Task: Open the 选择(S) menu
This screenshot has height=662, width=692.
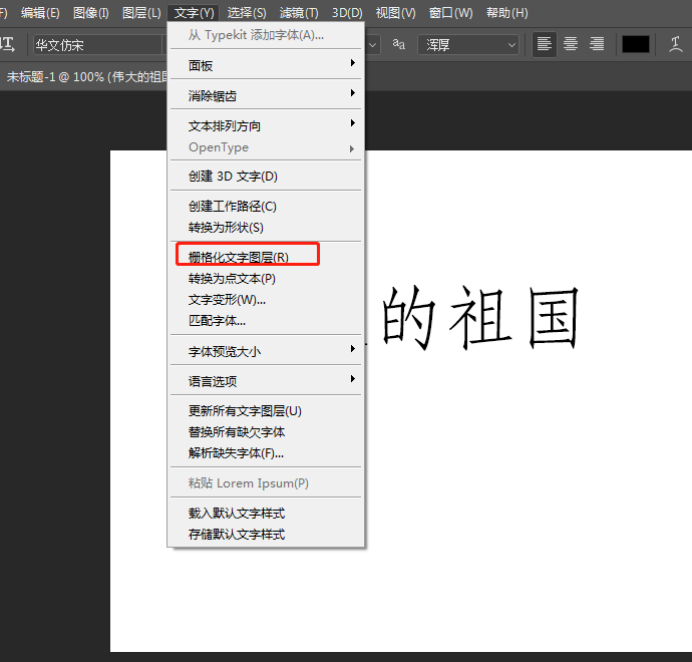Action: pos(247,13)
